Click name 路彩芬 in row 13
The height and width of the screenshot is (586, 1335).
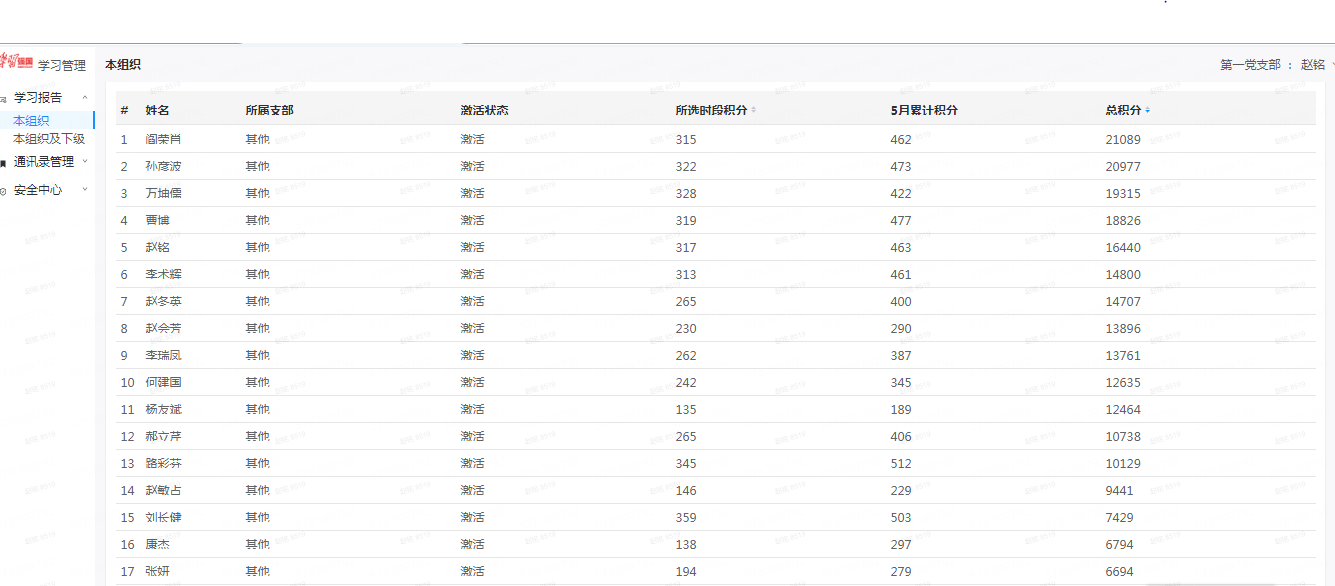coord(164,463)
